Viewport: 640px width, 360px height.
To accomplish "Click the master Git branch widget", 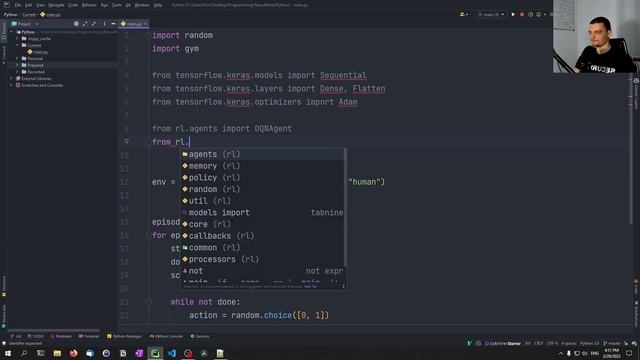I will 612,343.
